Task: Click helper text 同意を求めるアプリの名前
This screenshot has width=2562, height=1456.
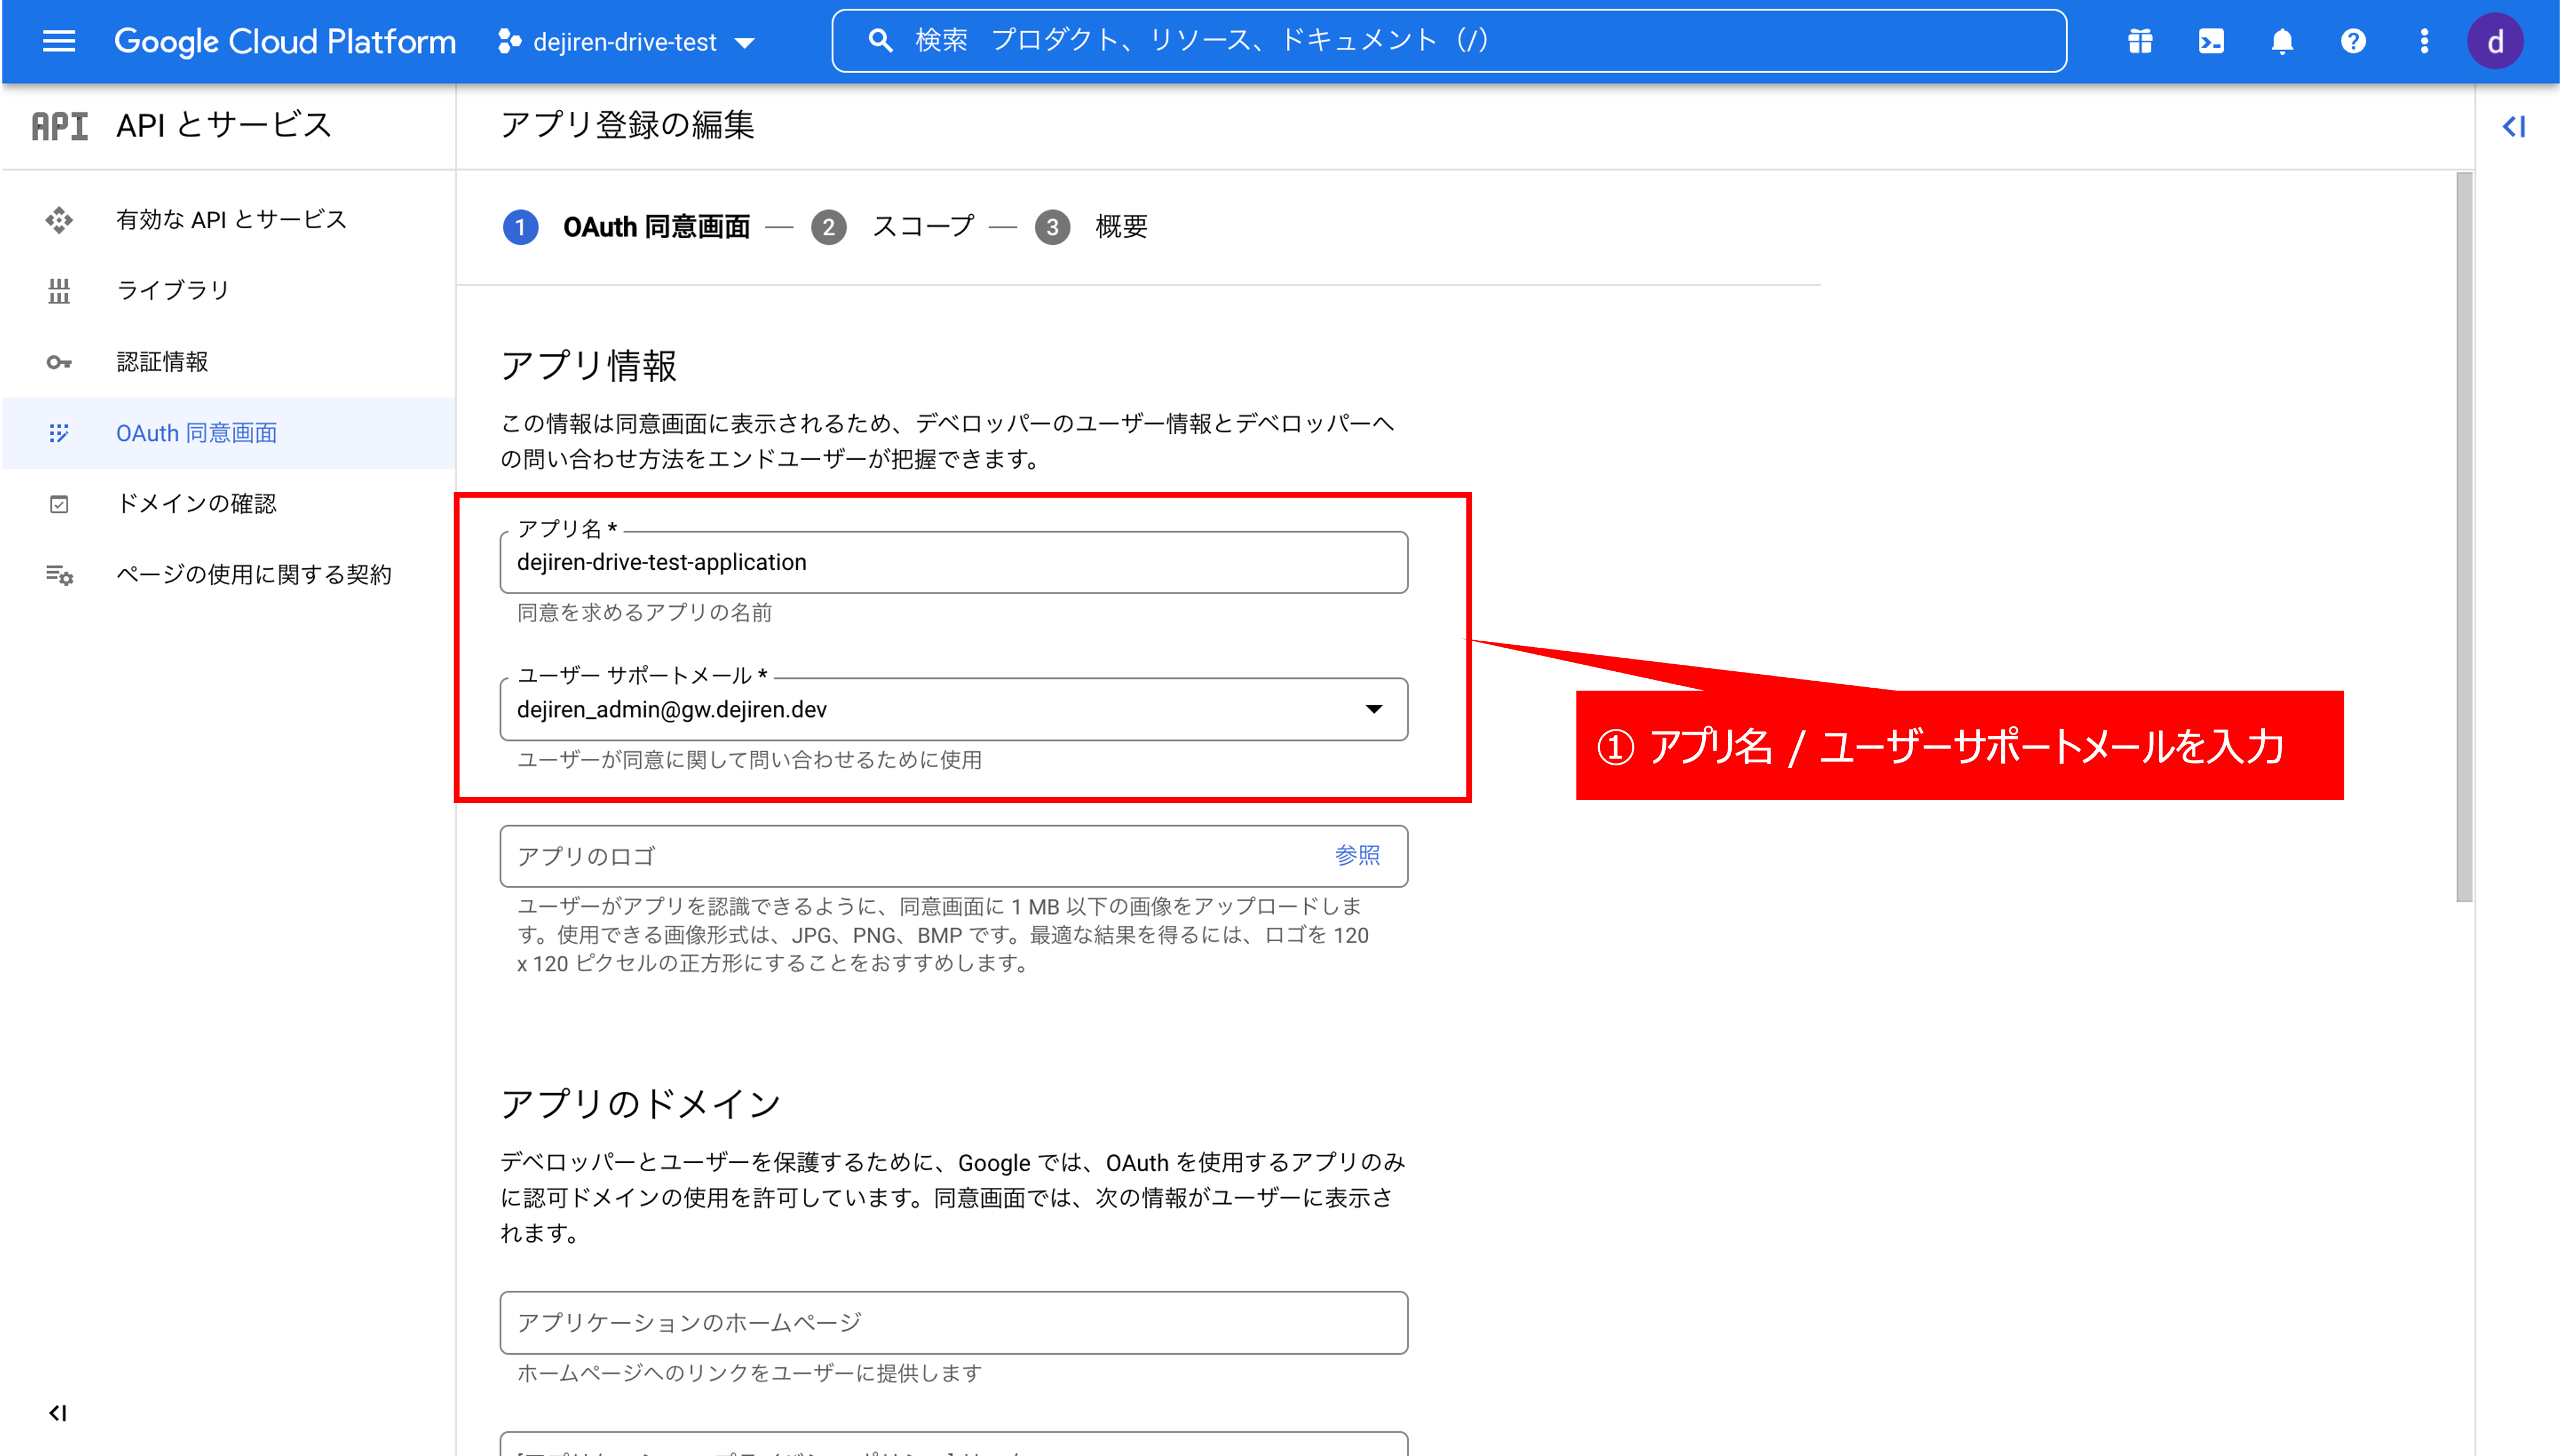Action: [644, 613]
